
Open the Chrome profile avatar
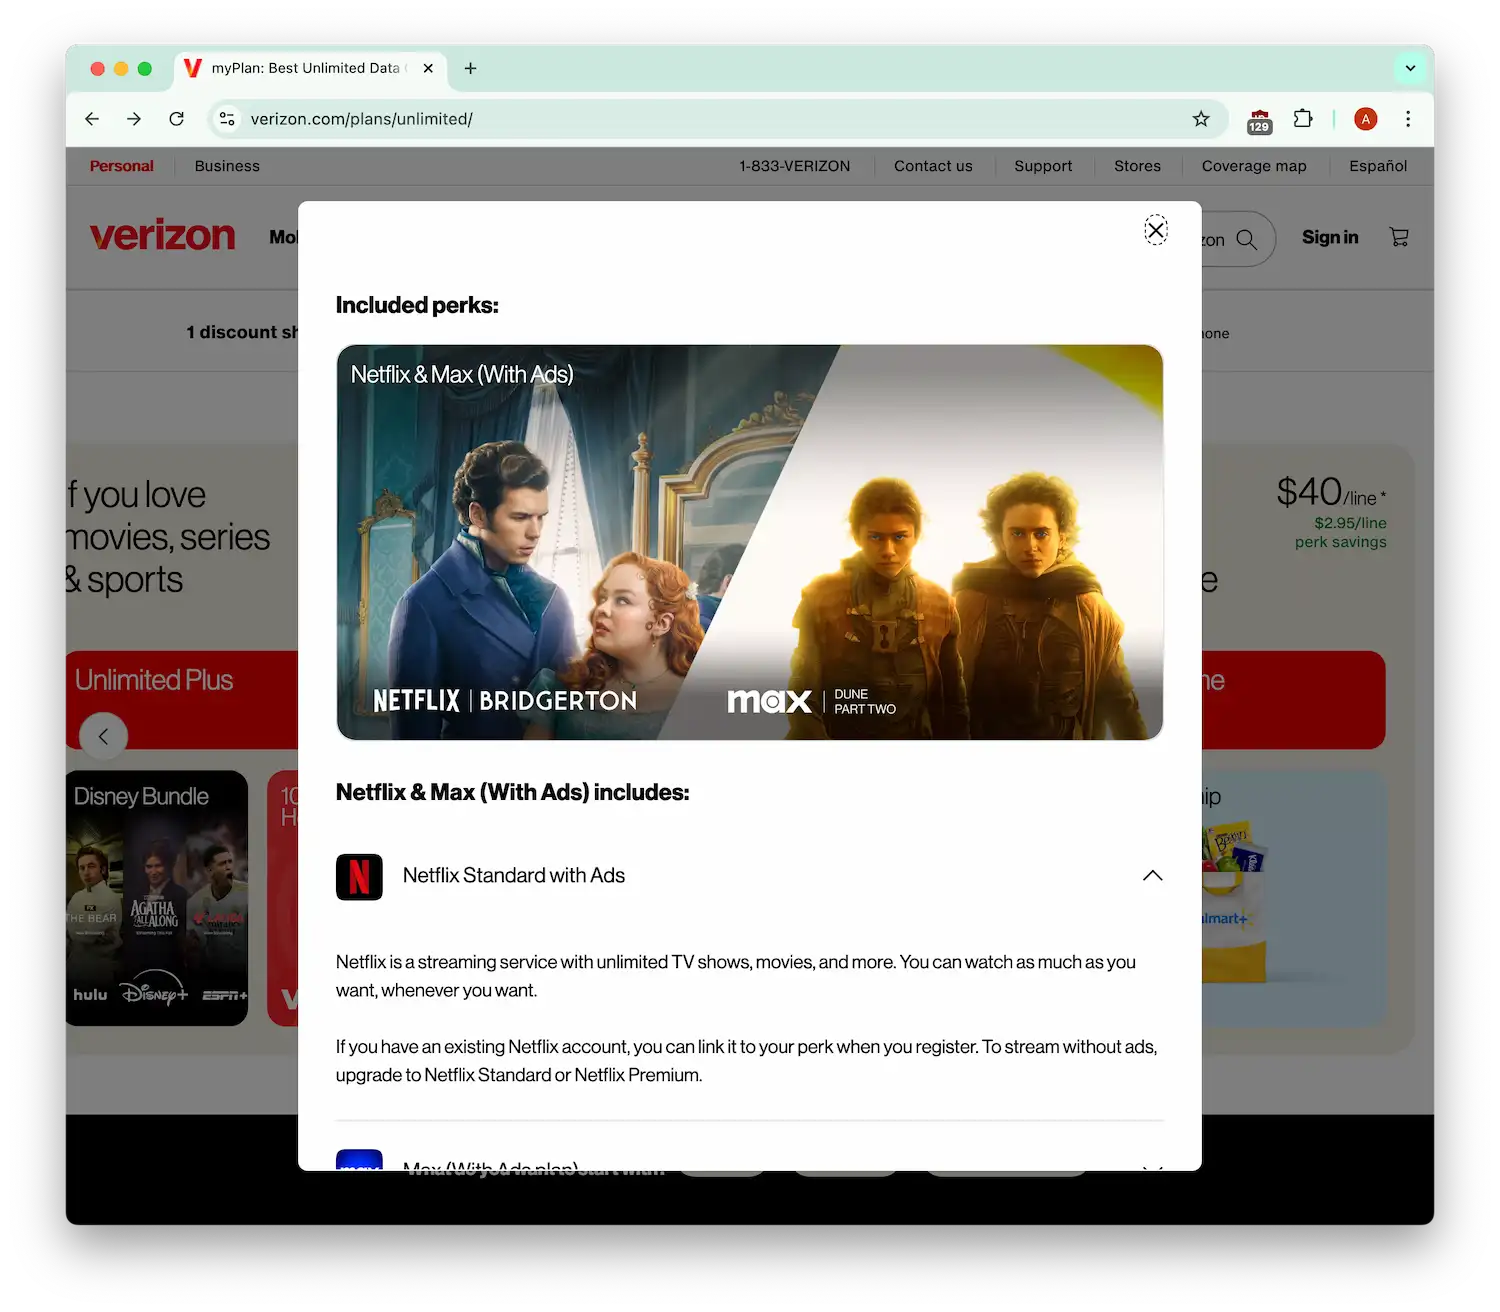click(x=1365, y=118)
